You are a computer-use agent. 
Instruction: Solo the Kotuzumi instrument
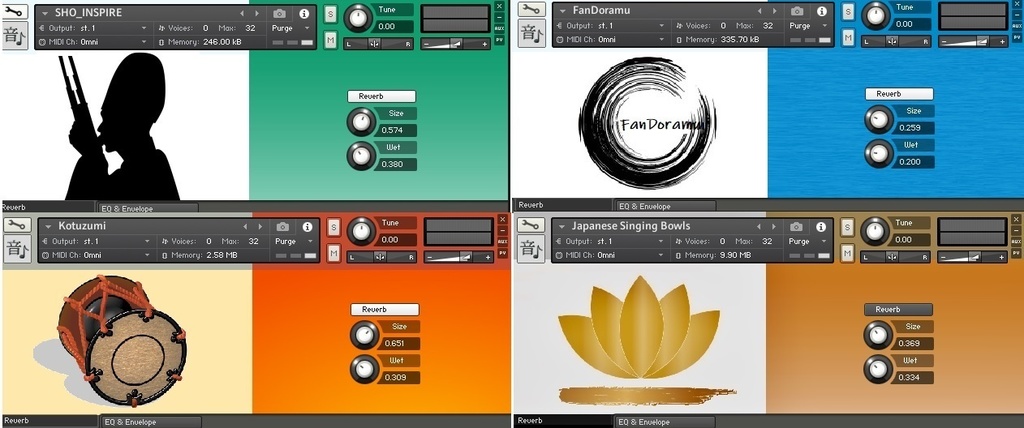coord(334,228)
